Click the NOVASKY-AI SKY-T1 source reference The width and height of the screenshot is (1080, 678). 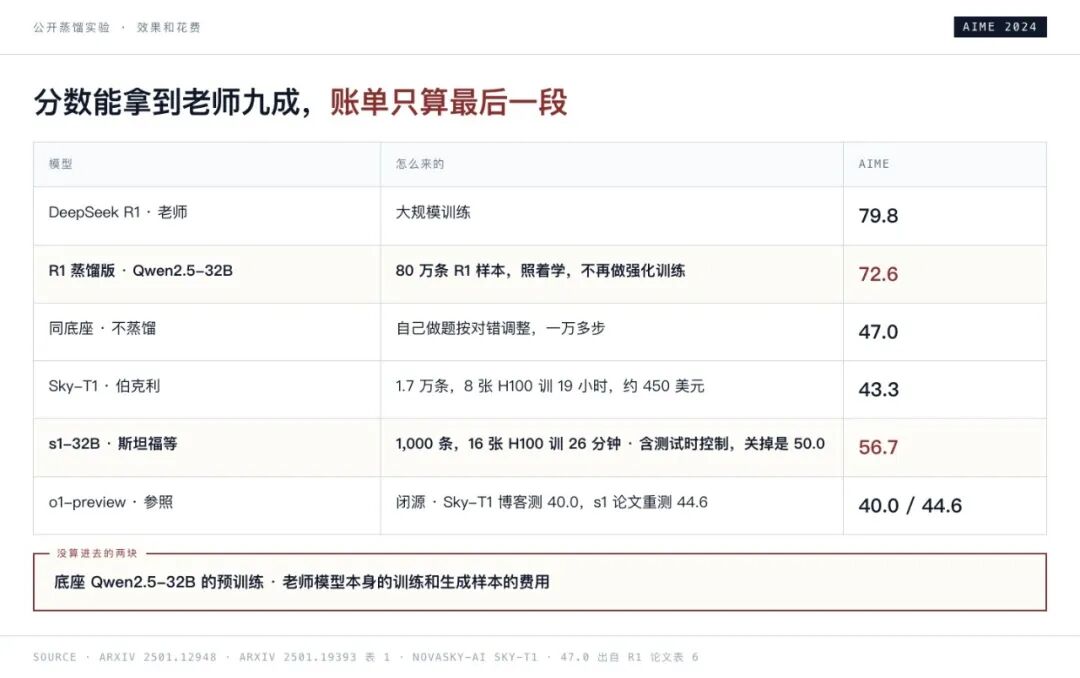[475, 657]
